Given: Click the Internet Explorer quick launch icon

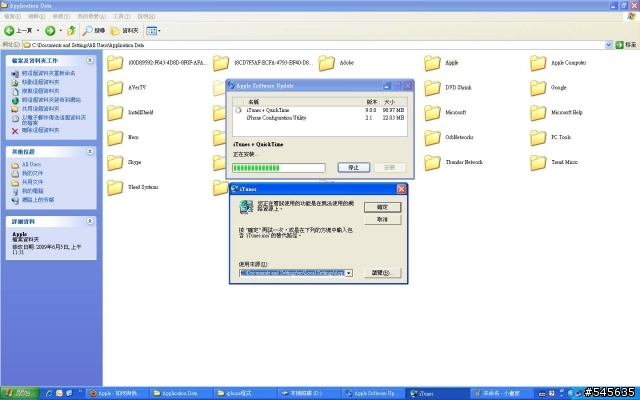Looking at the screenshot, I should (x=49, y=393).
